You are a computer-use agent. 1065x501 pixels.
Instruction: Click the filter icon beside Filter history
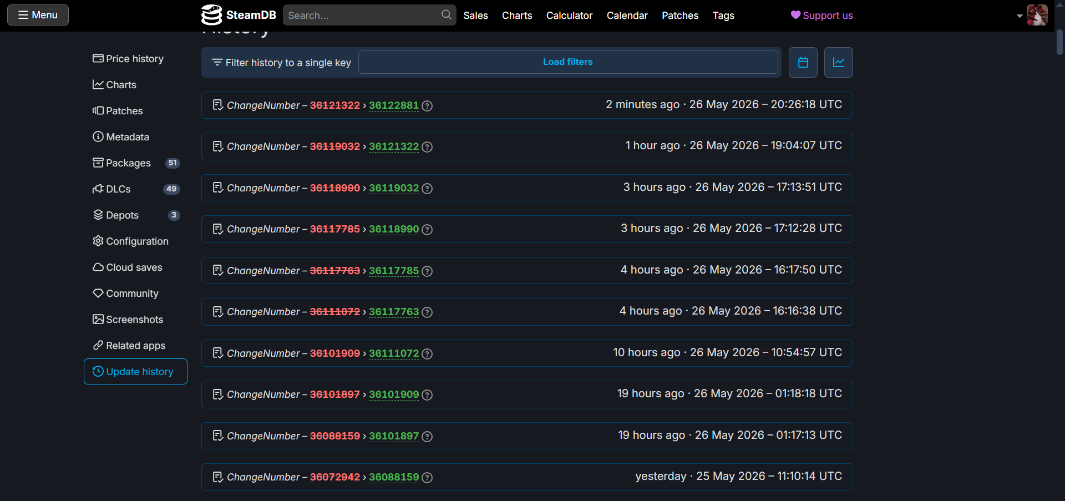[217, 62]
